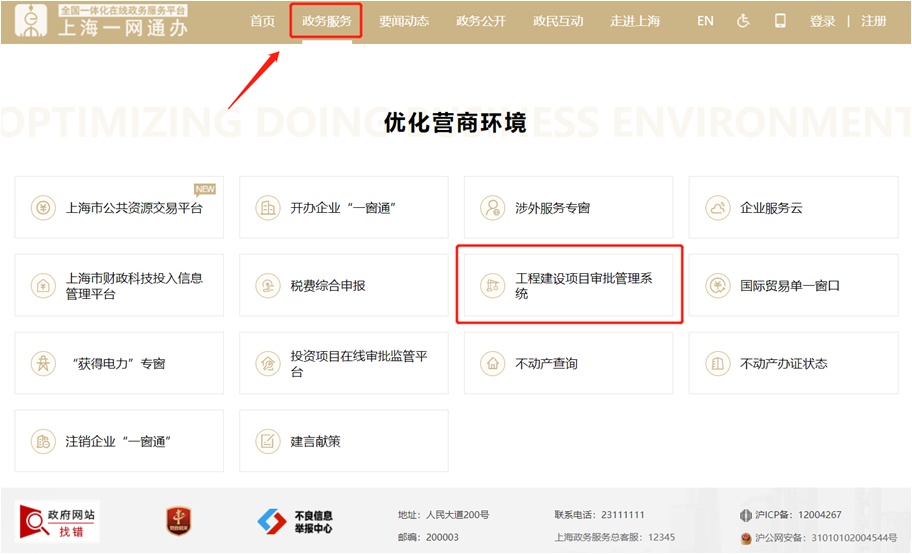This screenshot has width=912, height=554.
Task: Click the 注册 register link
Action: (x=873, y=21)
